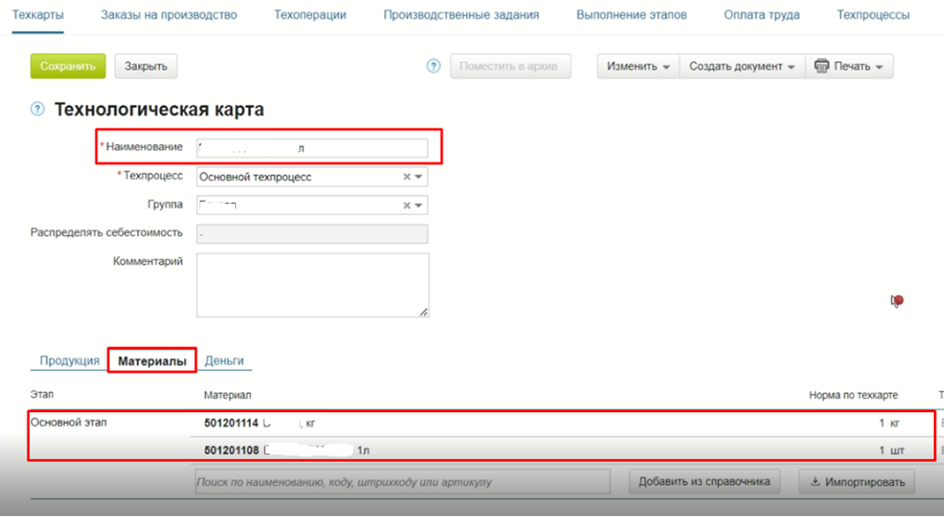Screen dimensions: 944x517
Task: Click the printer icon in Печать button
Action: click(x=822, y=66)
